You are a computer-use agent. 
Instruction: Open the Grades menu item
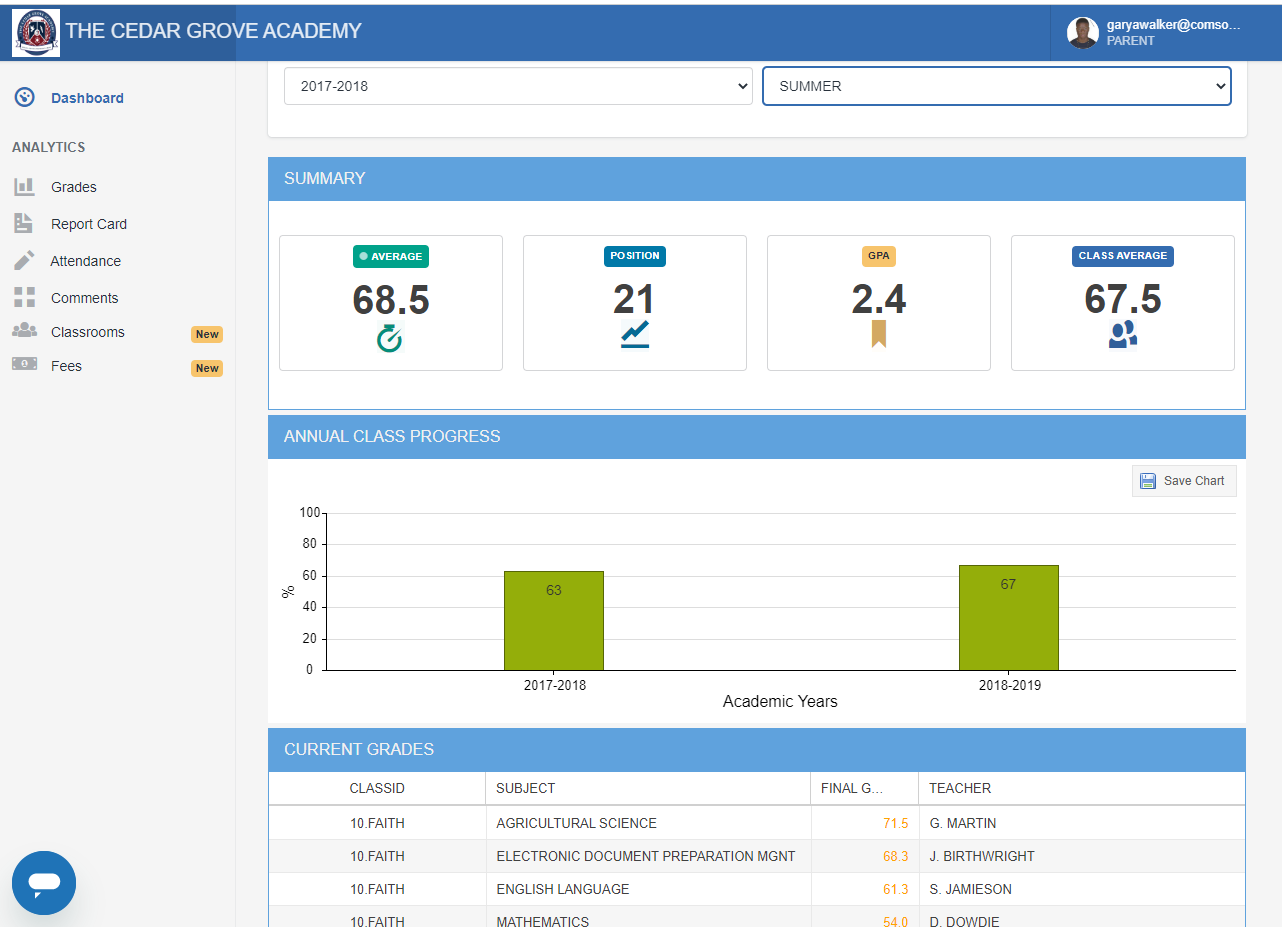[74, 187]
